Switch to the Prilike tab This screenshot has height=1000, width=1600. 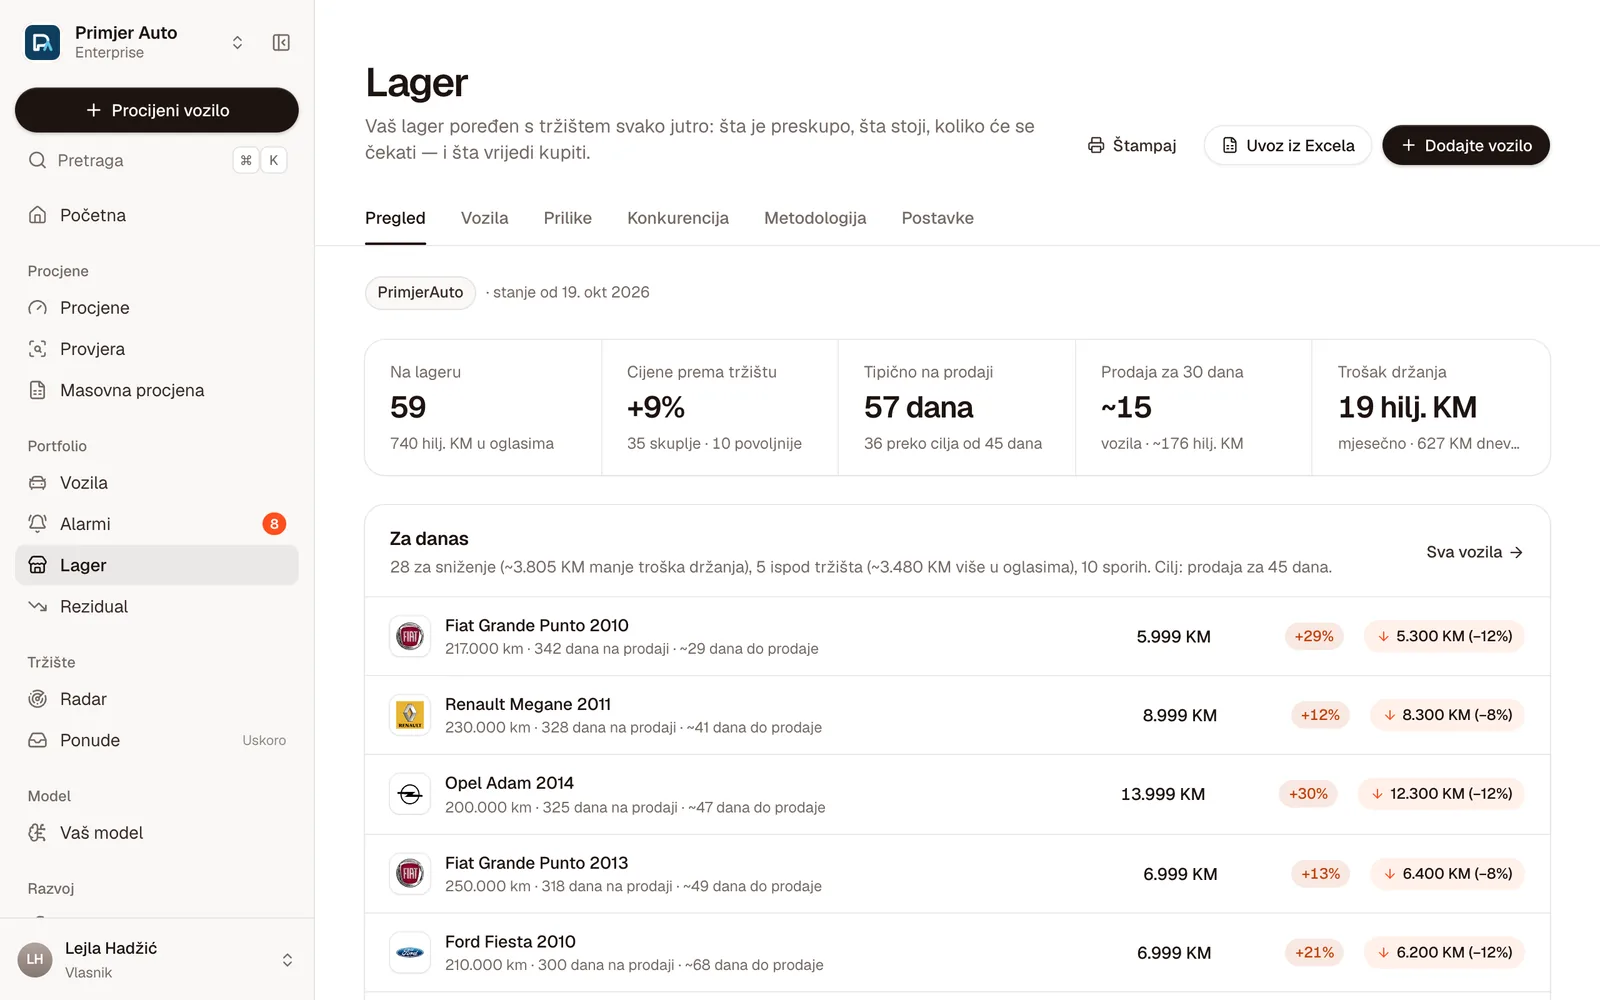click(x=568, y=218)
